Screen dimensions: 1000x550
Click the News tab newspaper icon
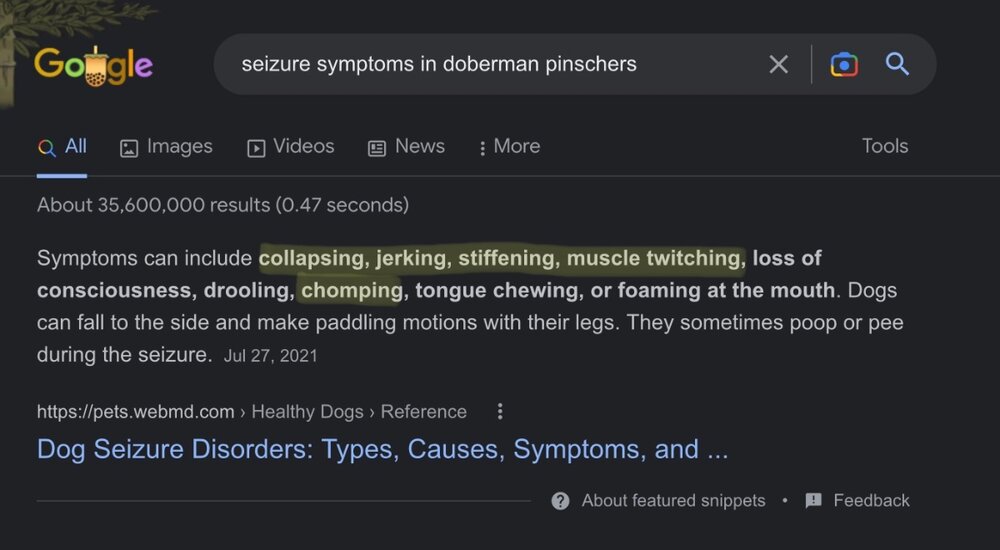click(377, 148)
